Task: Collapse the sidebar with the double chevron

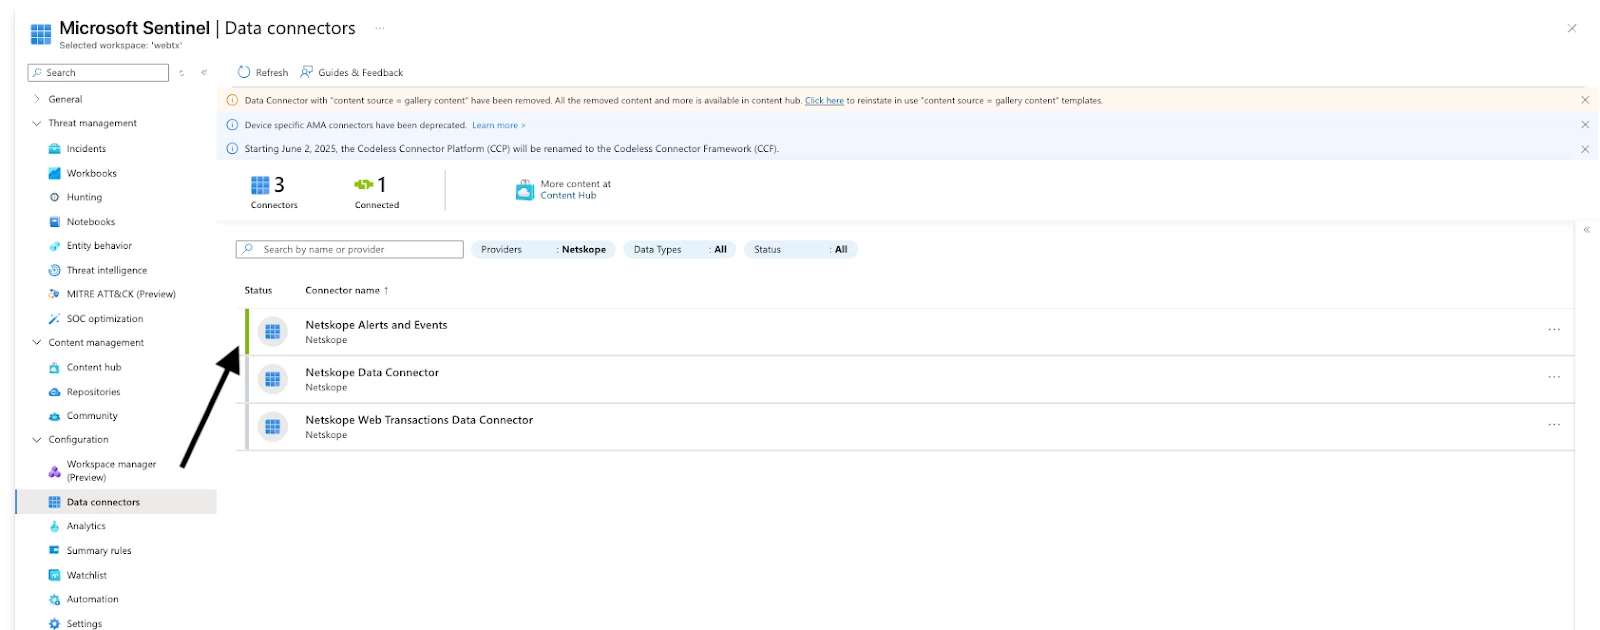Action: click(x=204, y=72)
